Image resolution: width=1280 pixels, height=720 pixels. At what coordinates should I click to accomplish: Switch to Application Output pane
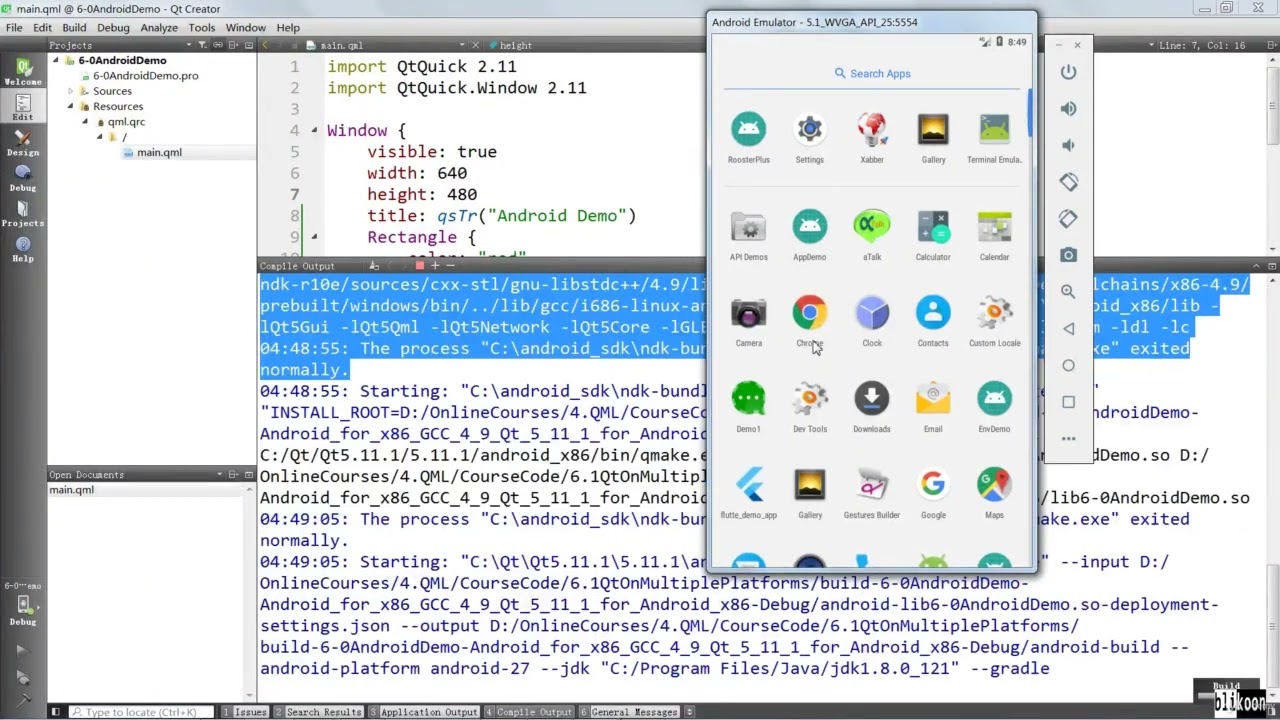click(x=424, y=712)
